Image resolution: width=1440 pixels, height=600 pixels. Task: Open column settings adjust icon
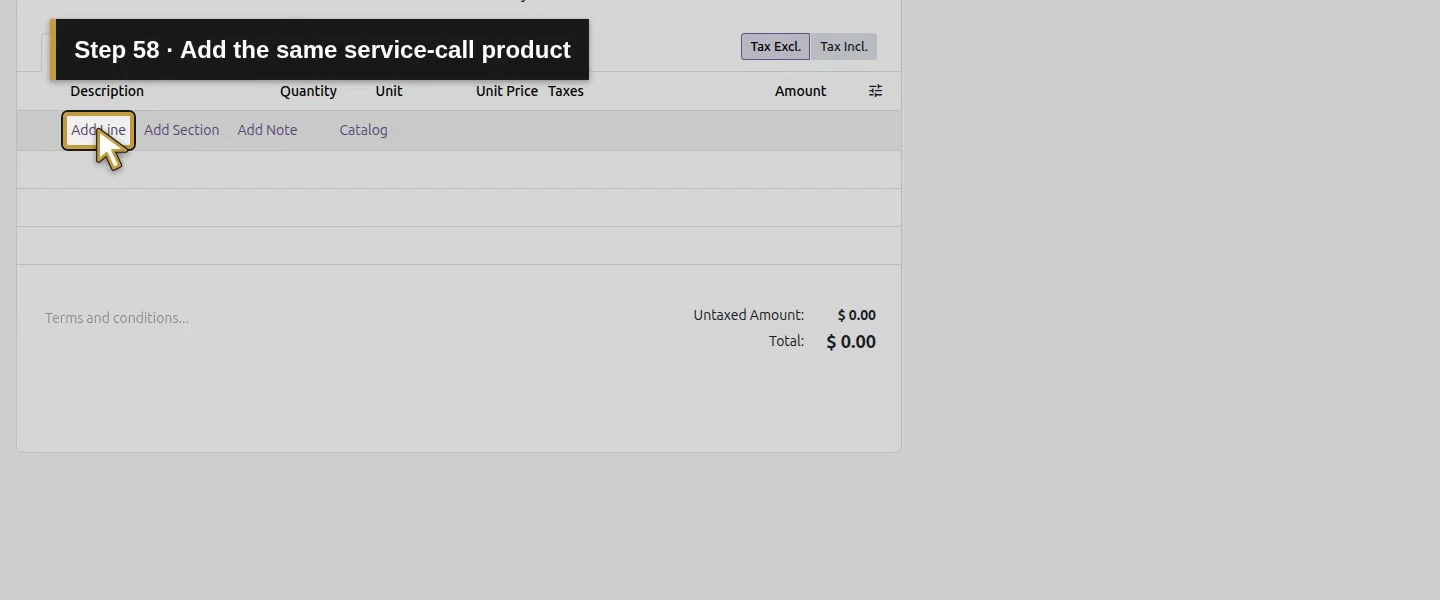875,91
